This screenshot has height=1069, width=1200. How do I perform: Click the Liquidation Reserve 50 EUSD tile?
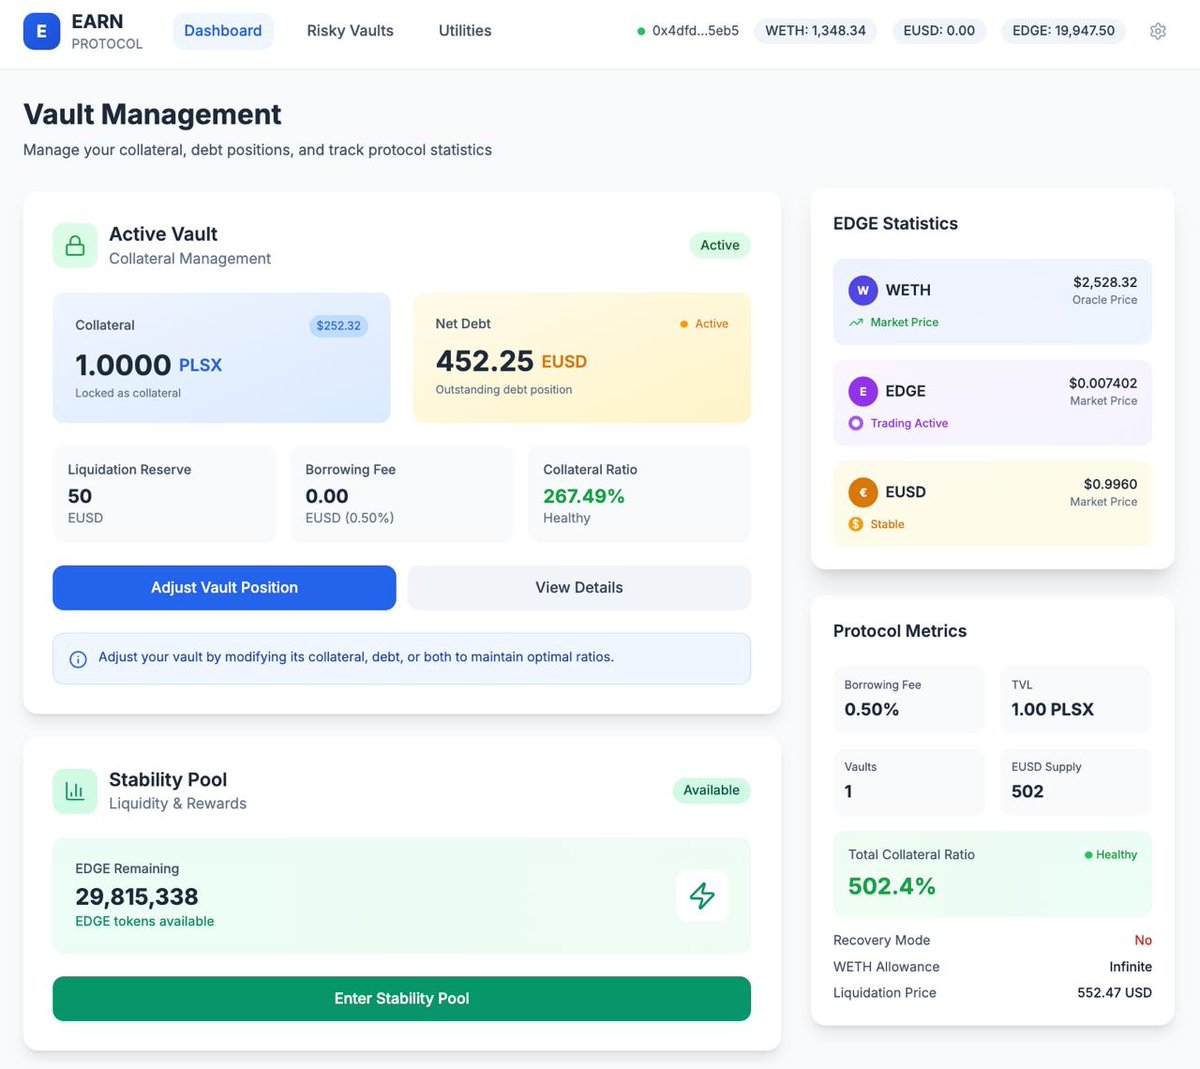point(164,494)
